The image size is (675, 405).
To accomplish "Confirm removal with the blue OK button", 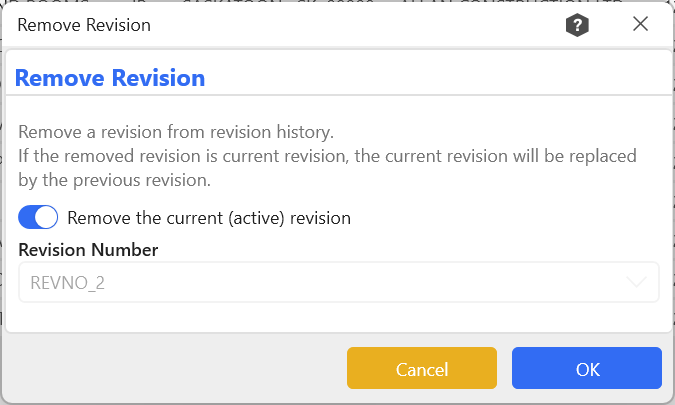I will [x=587, y=369].
